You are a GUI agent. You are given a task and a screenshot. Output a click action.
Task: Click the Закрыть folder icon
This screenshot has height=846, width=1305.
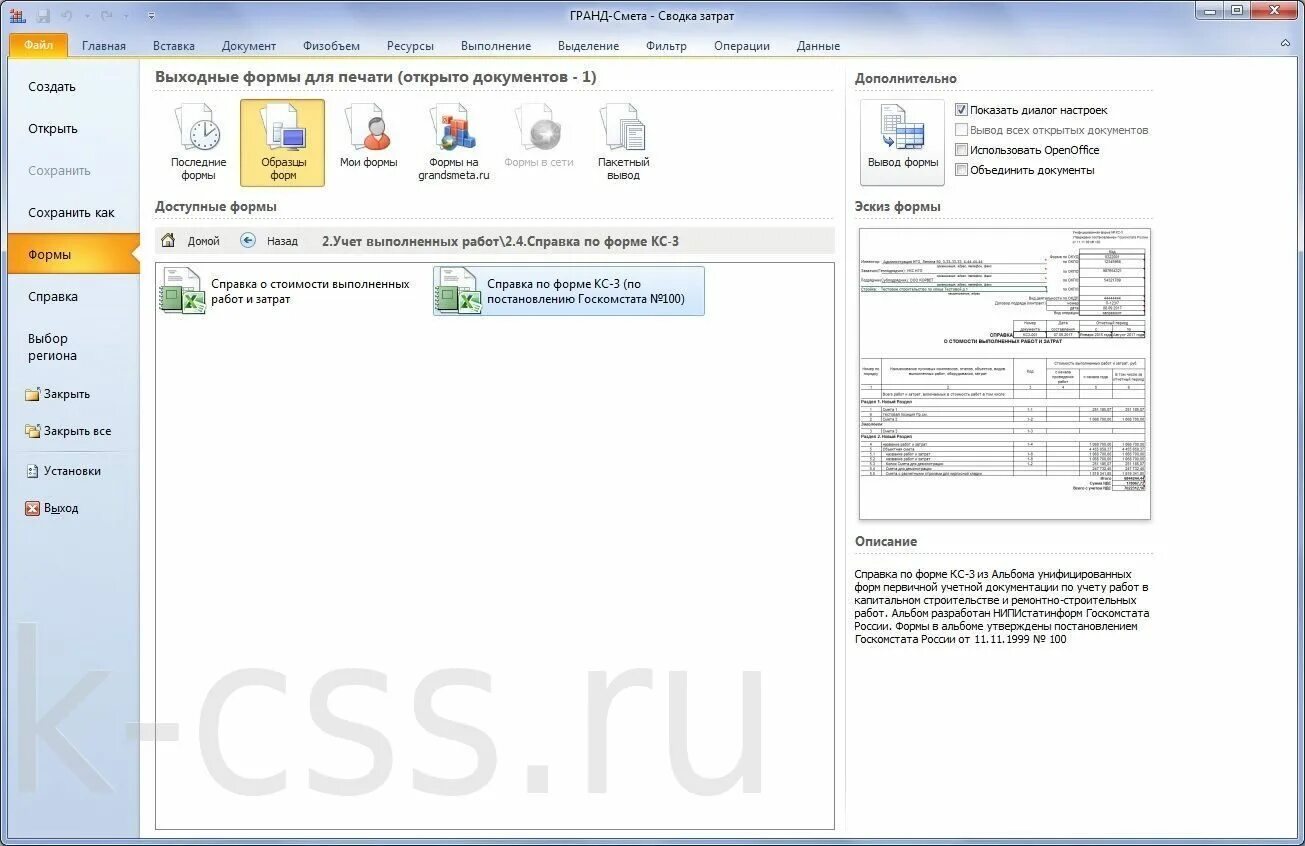[32, 394]
